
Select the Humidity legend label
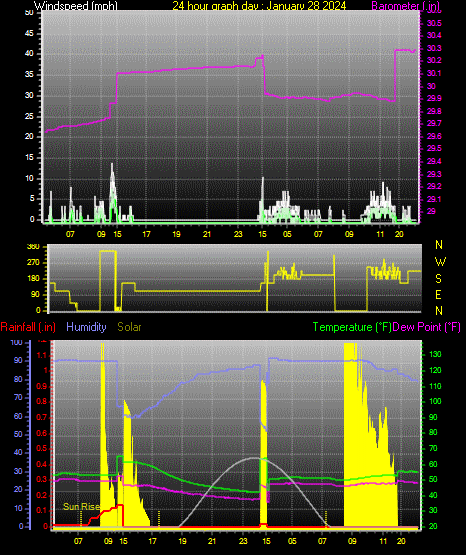(86, 327)
